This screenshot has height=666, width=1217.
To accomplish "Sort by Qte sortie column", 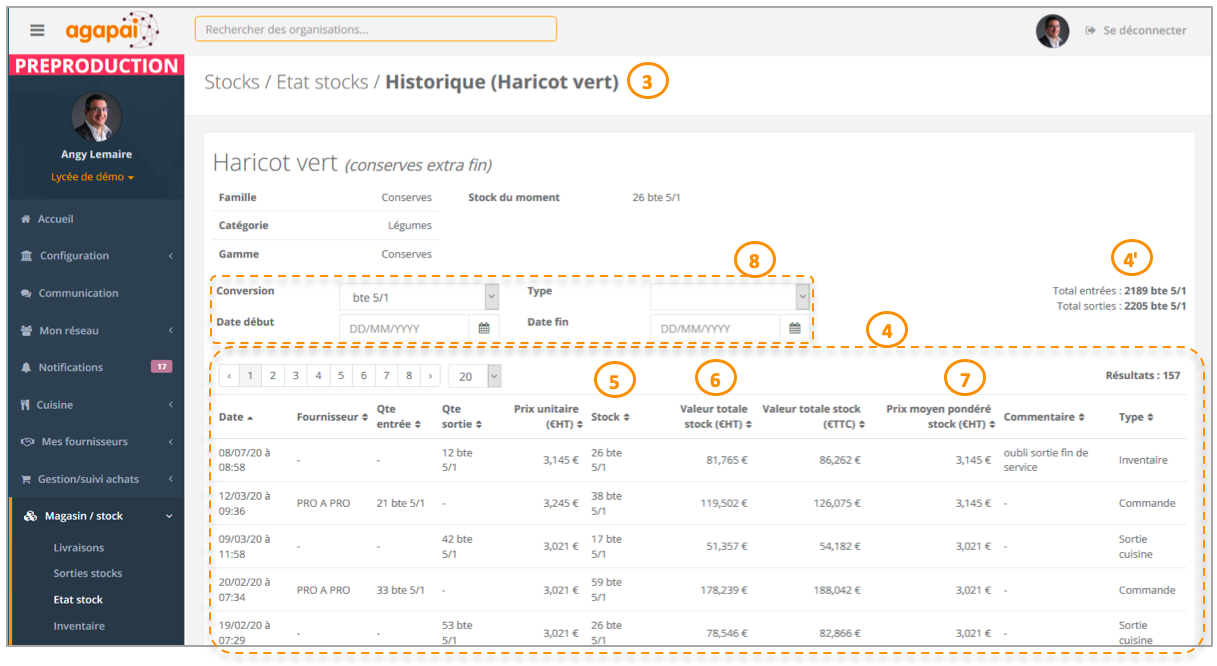I will tap(460, 416).
